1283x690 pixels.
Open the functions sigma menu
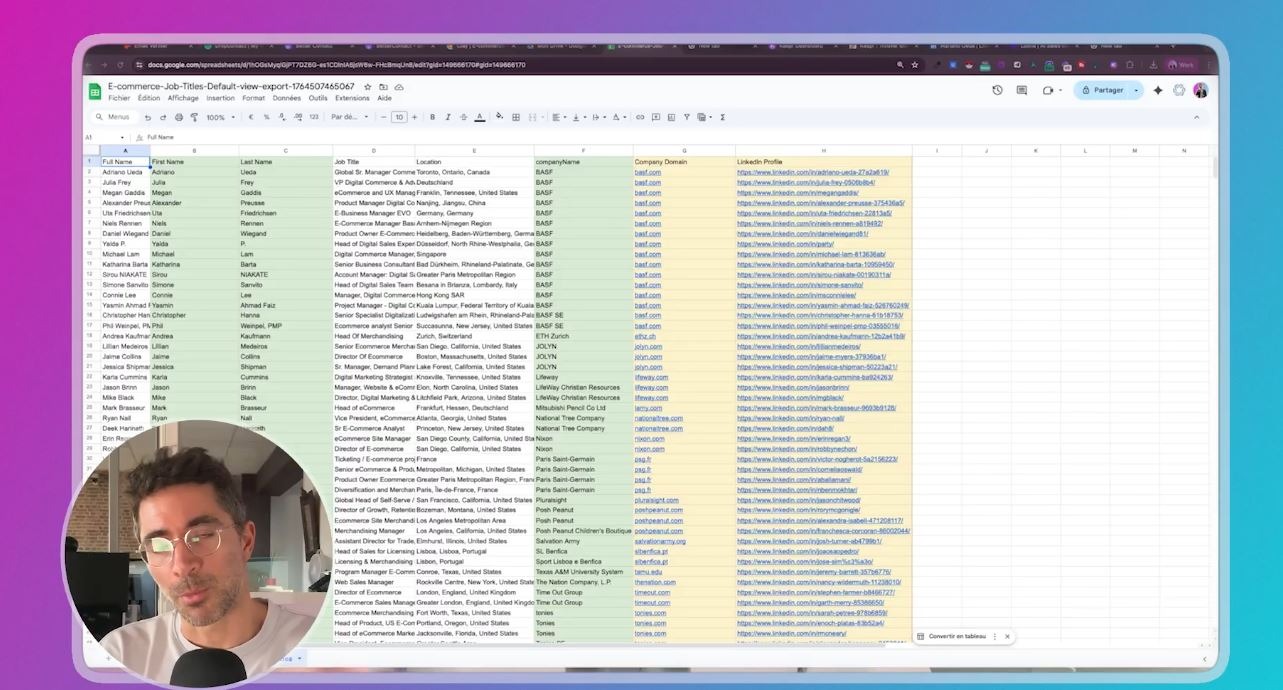pos(723,117)
